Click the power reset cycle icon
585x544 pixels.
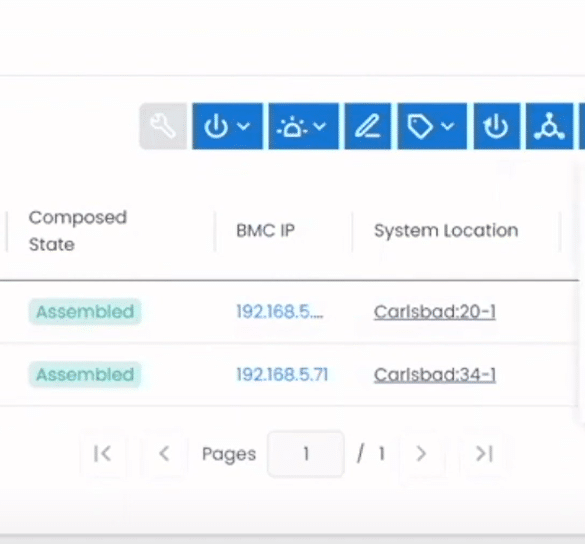coord(497,126)
